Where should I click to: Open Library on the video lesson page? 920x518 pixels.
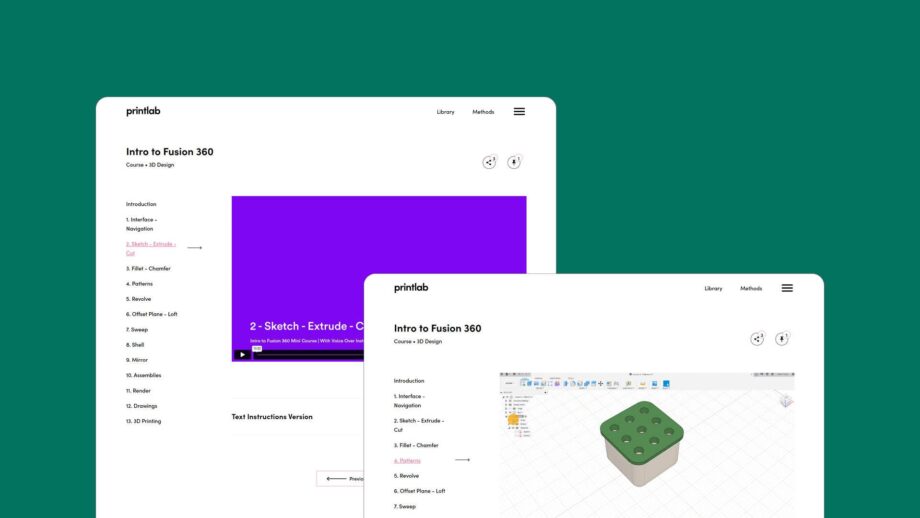[x=445, y=112]
